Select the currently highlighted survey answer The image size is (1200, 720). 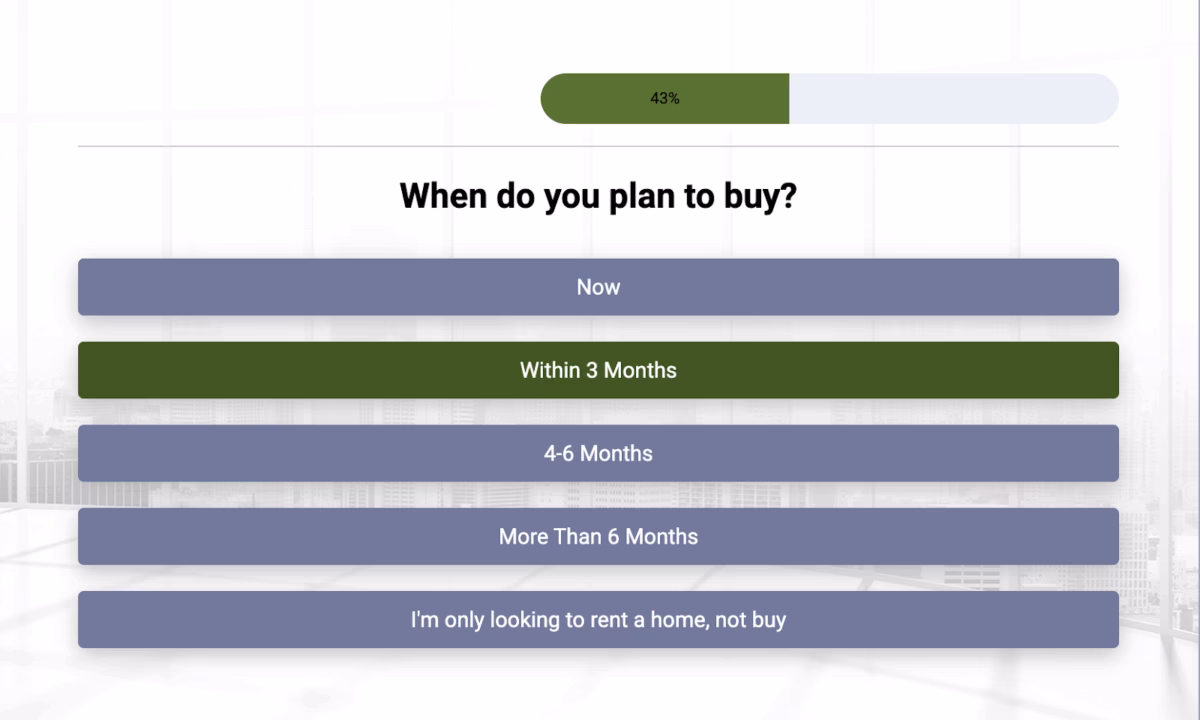[x=598, y=370]
